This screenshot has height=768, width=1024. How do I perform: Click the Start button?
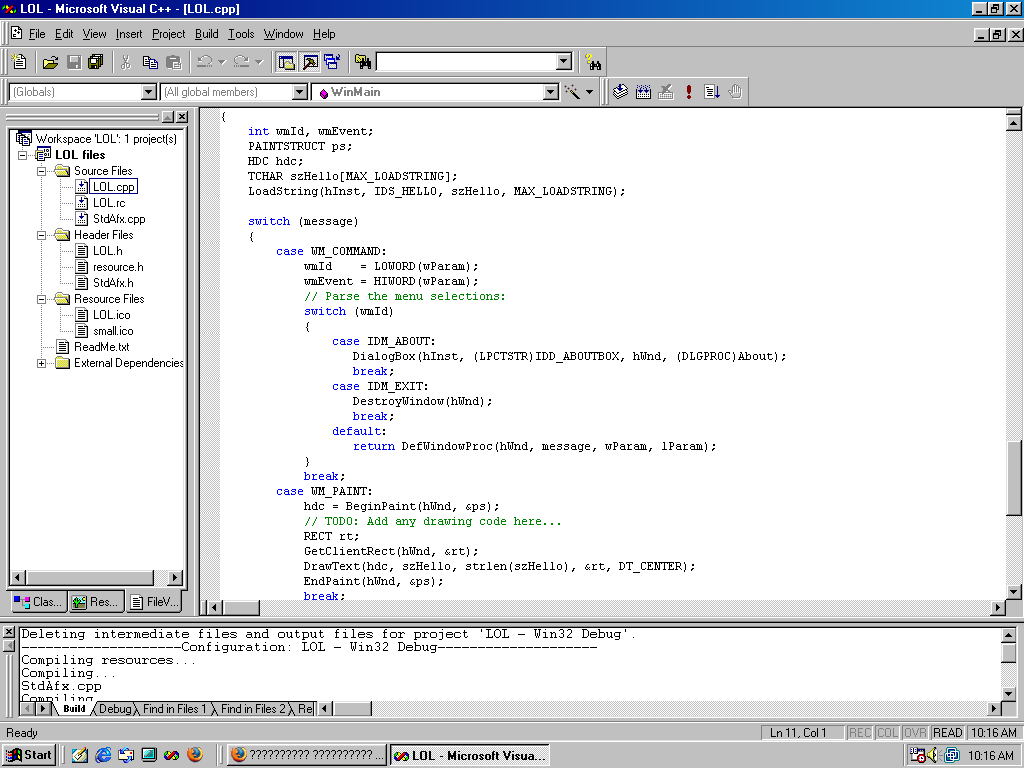coord(29,755)
